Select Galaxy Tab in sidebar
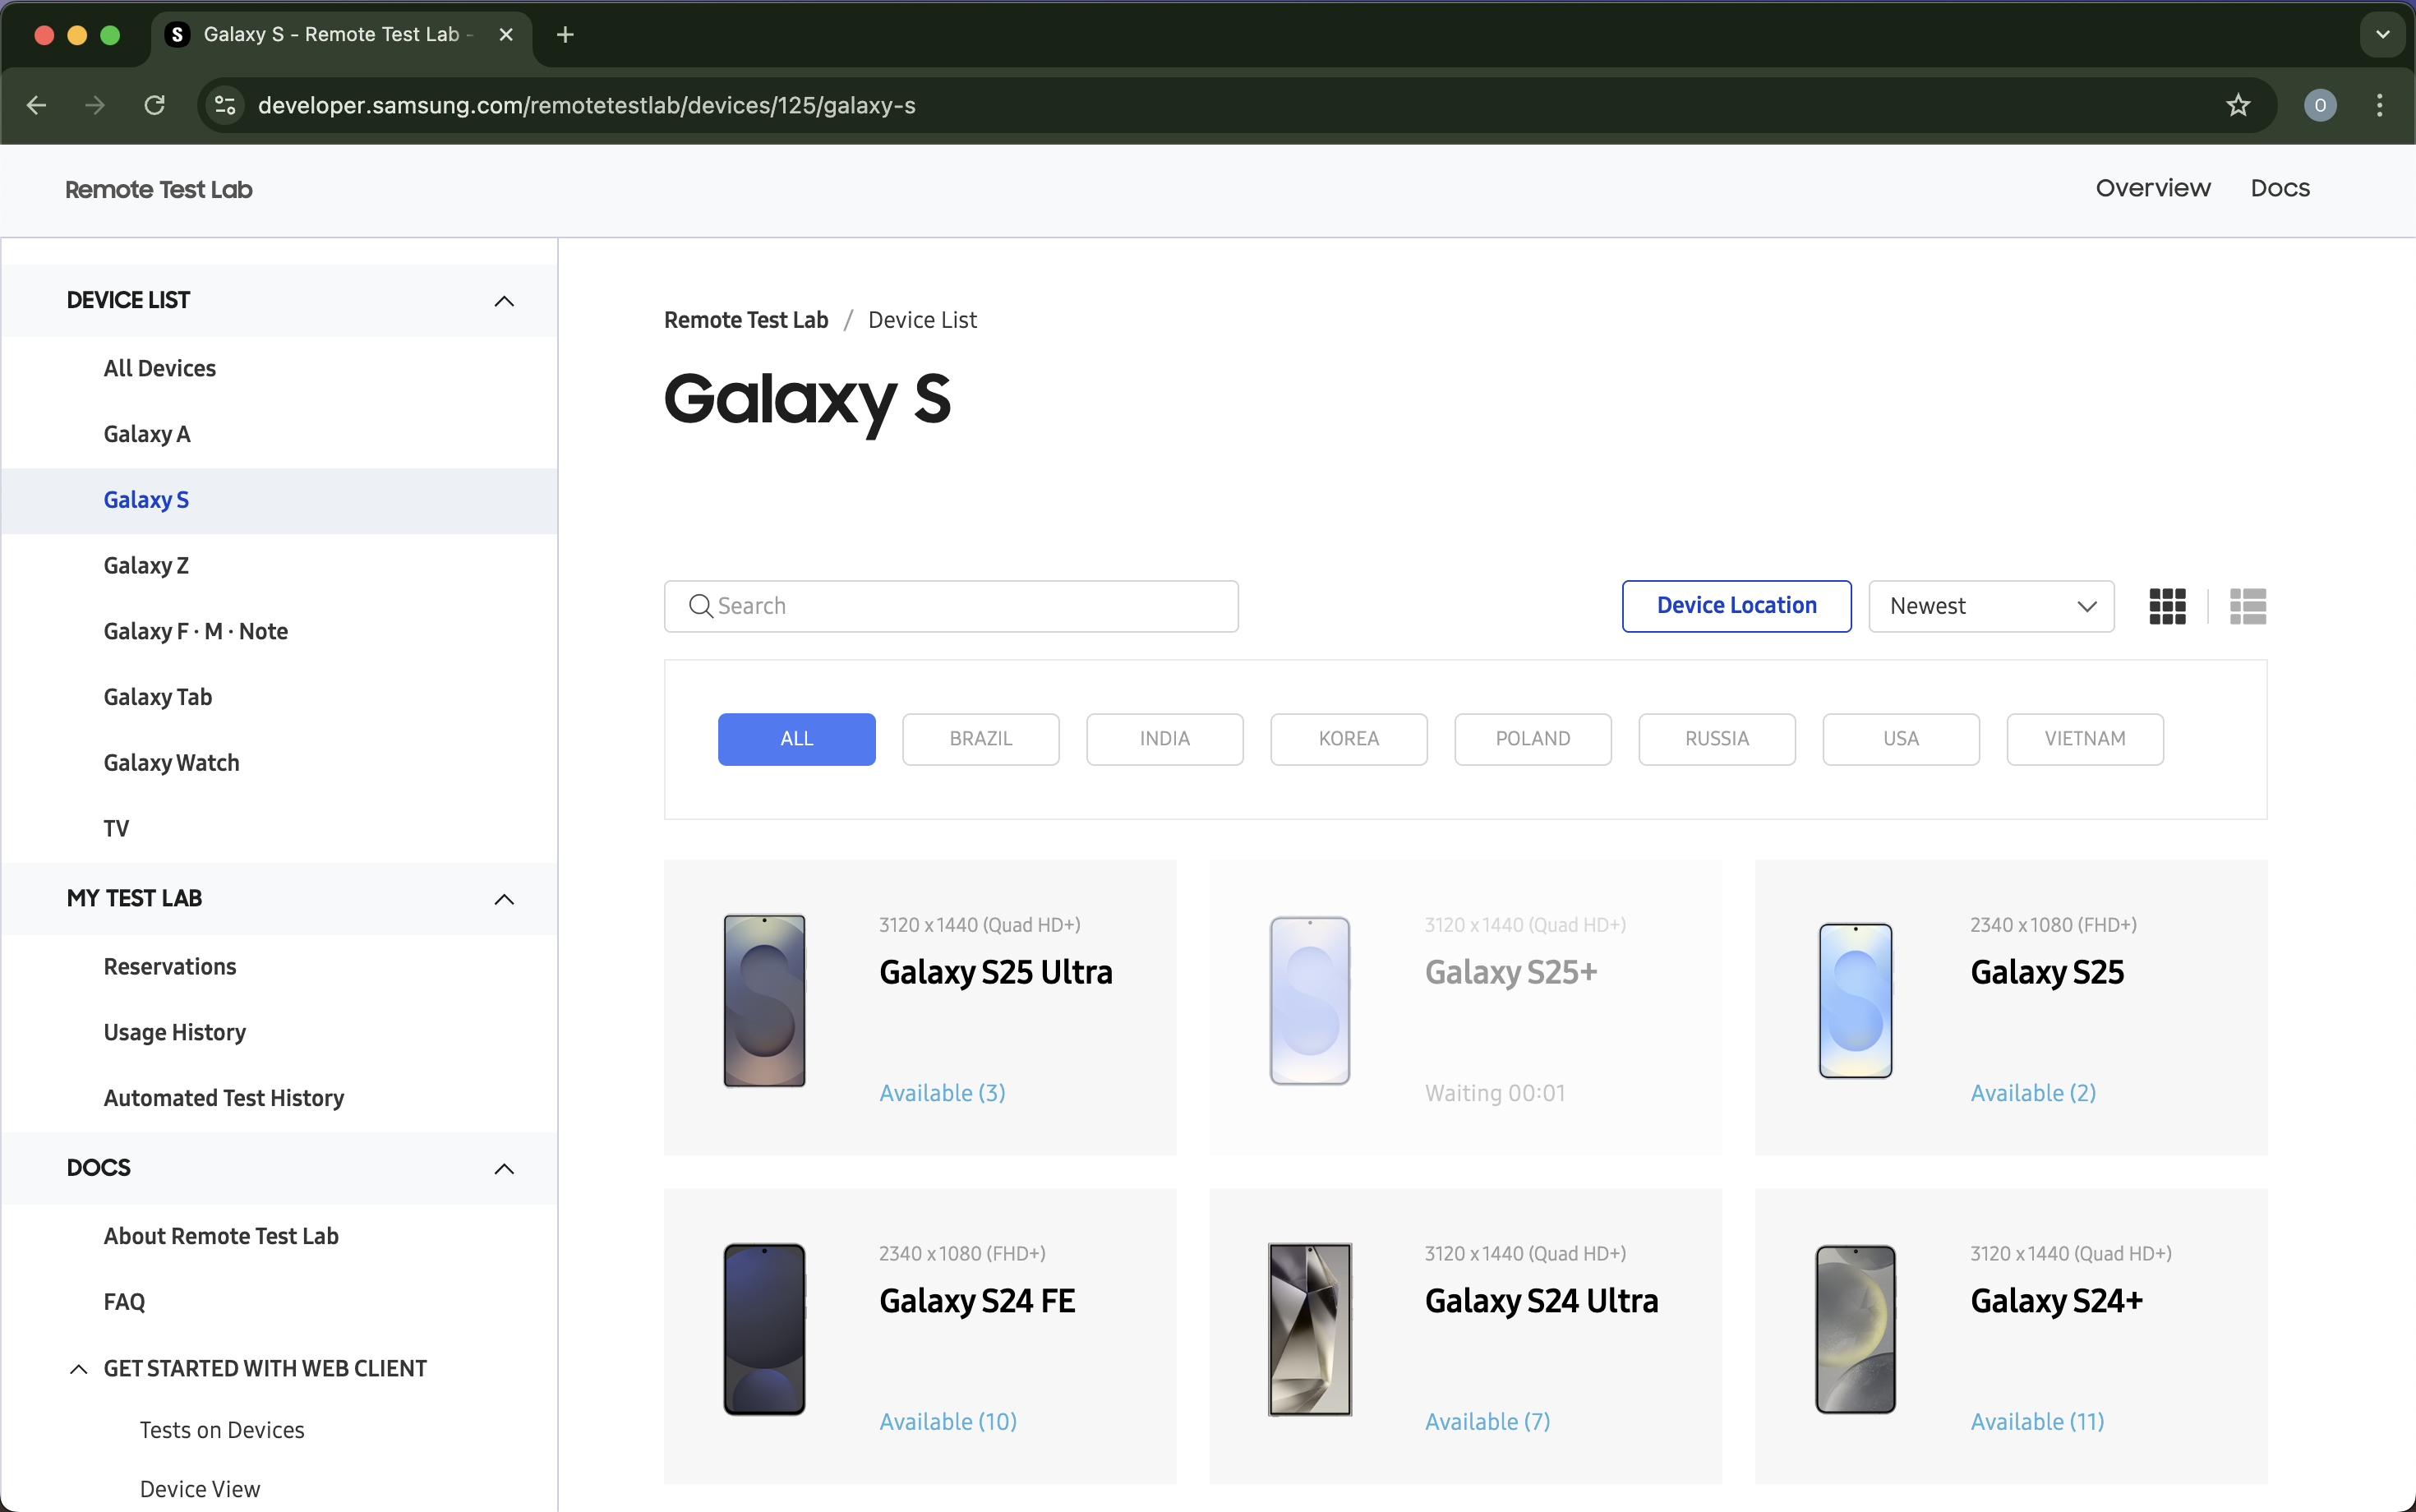 click(x=157, y=697)
